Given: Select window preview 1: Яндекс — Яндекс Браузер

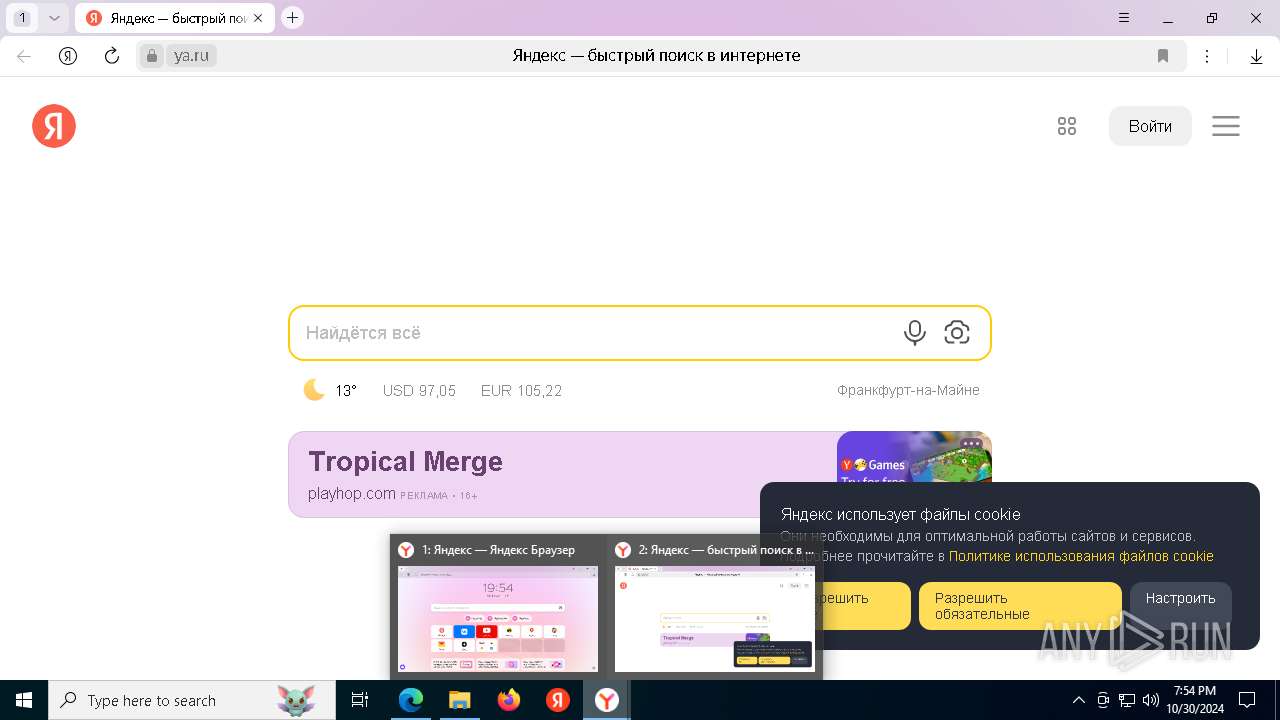Looking at the screenshot, I should click(498, 607).
